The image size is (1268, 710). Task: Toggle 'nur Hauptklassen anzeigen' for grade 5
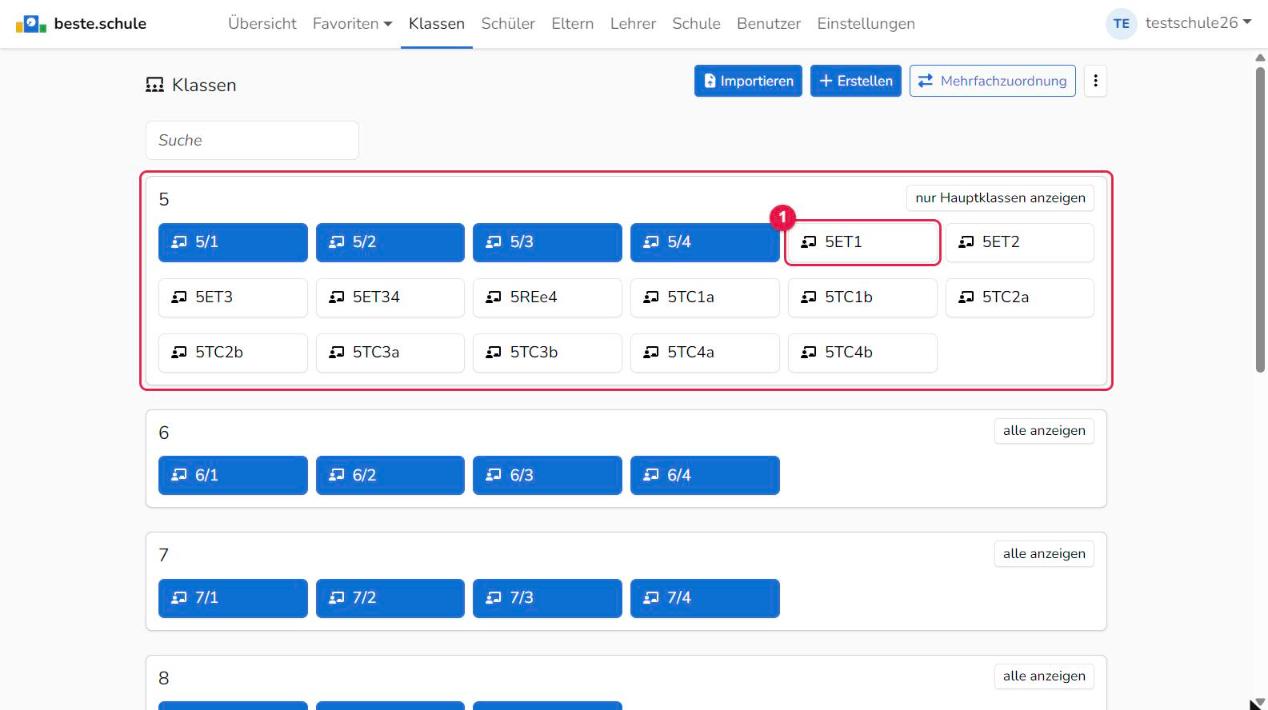[x=1000, y=198]
